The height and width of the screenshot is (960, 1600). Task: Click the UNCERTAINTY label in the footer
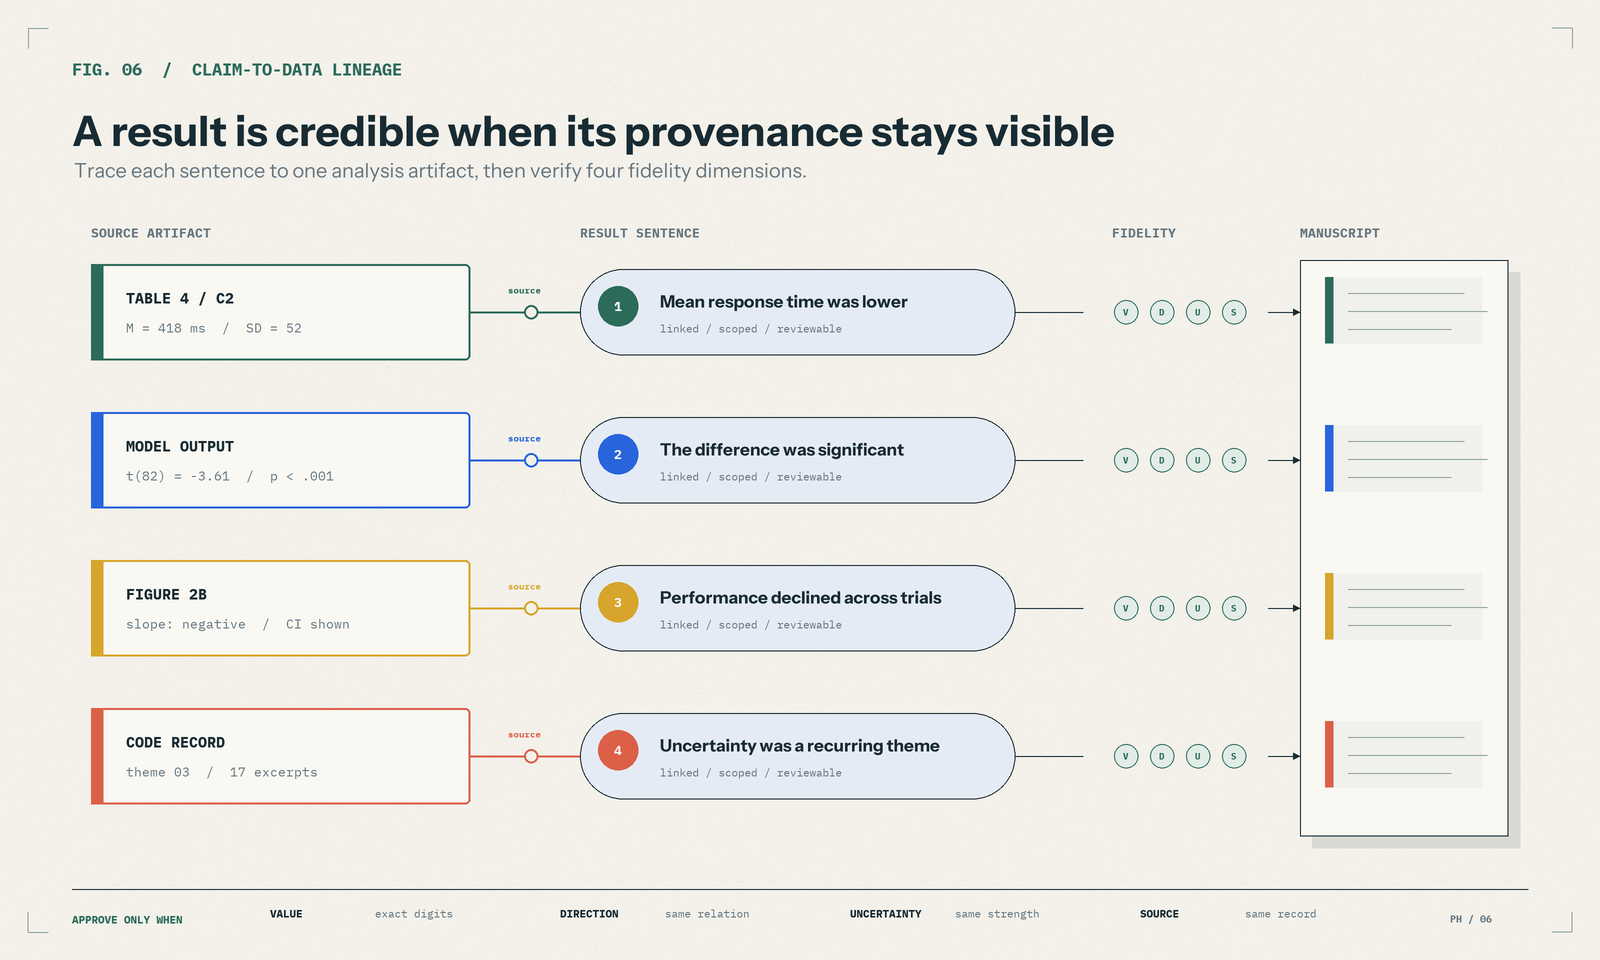[886, 914]
